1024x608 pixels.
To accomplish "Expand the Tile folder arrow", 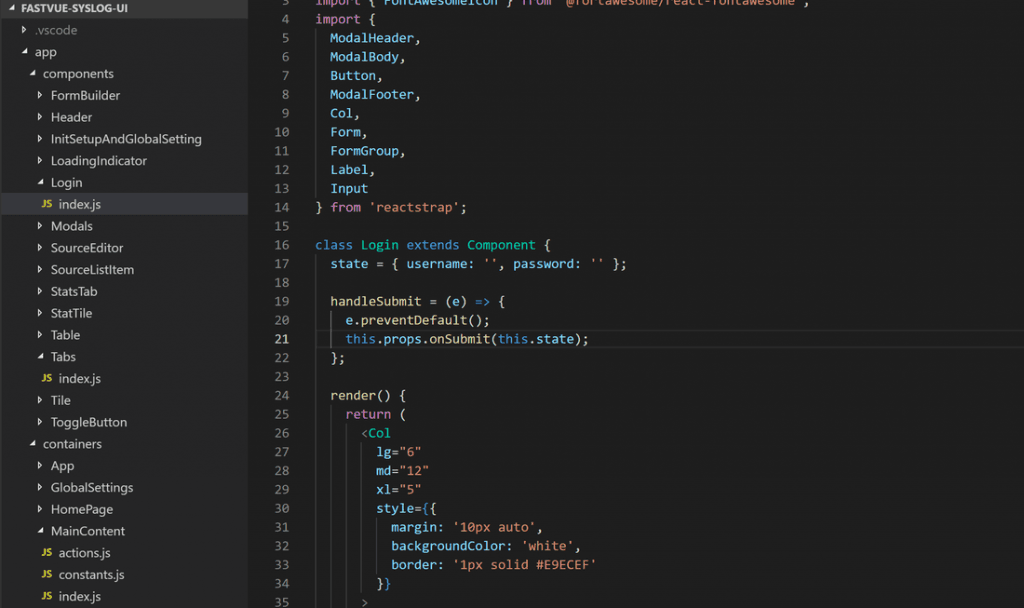I will [40, 400].
